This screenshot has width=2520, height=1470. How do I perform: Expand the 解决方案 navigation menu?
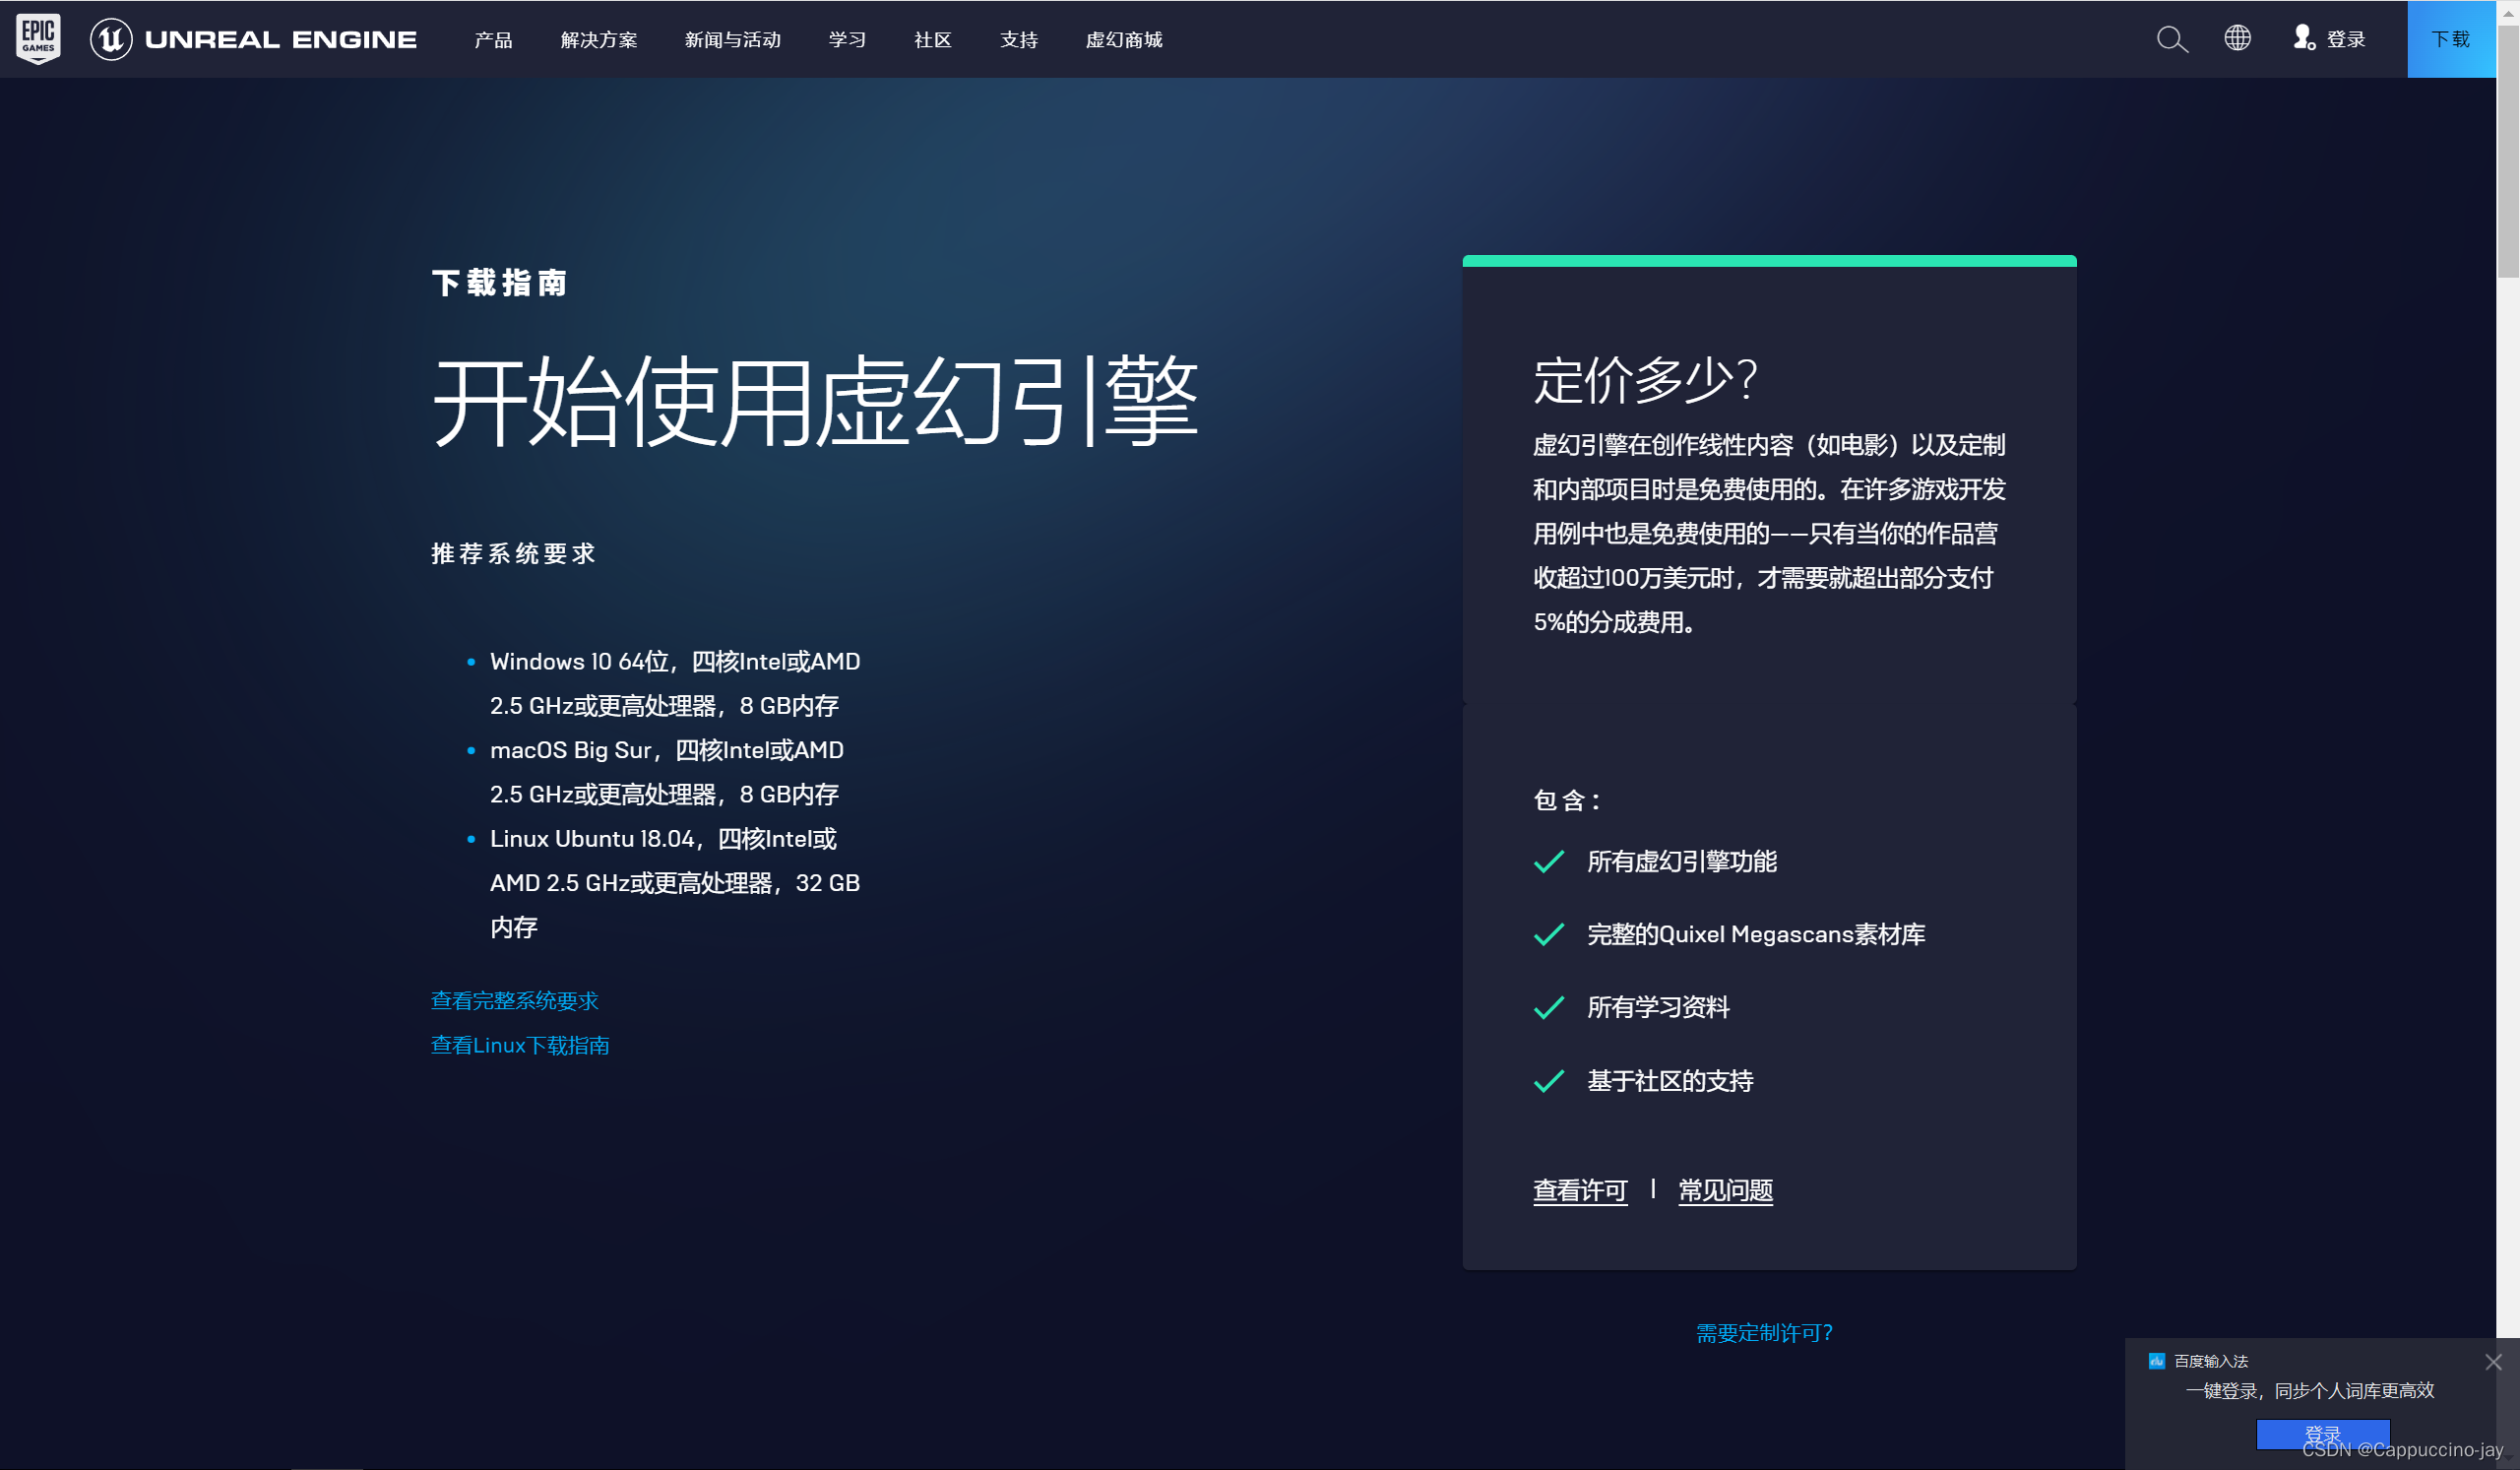point(598,39)
